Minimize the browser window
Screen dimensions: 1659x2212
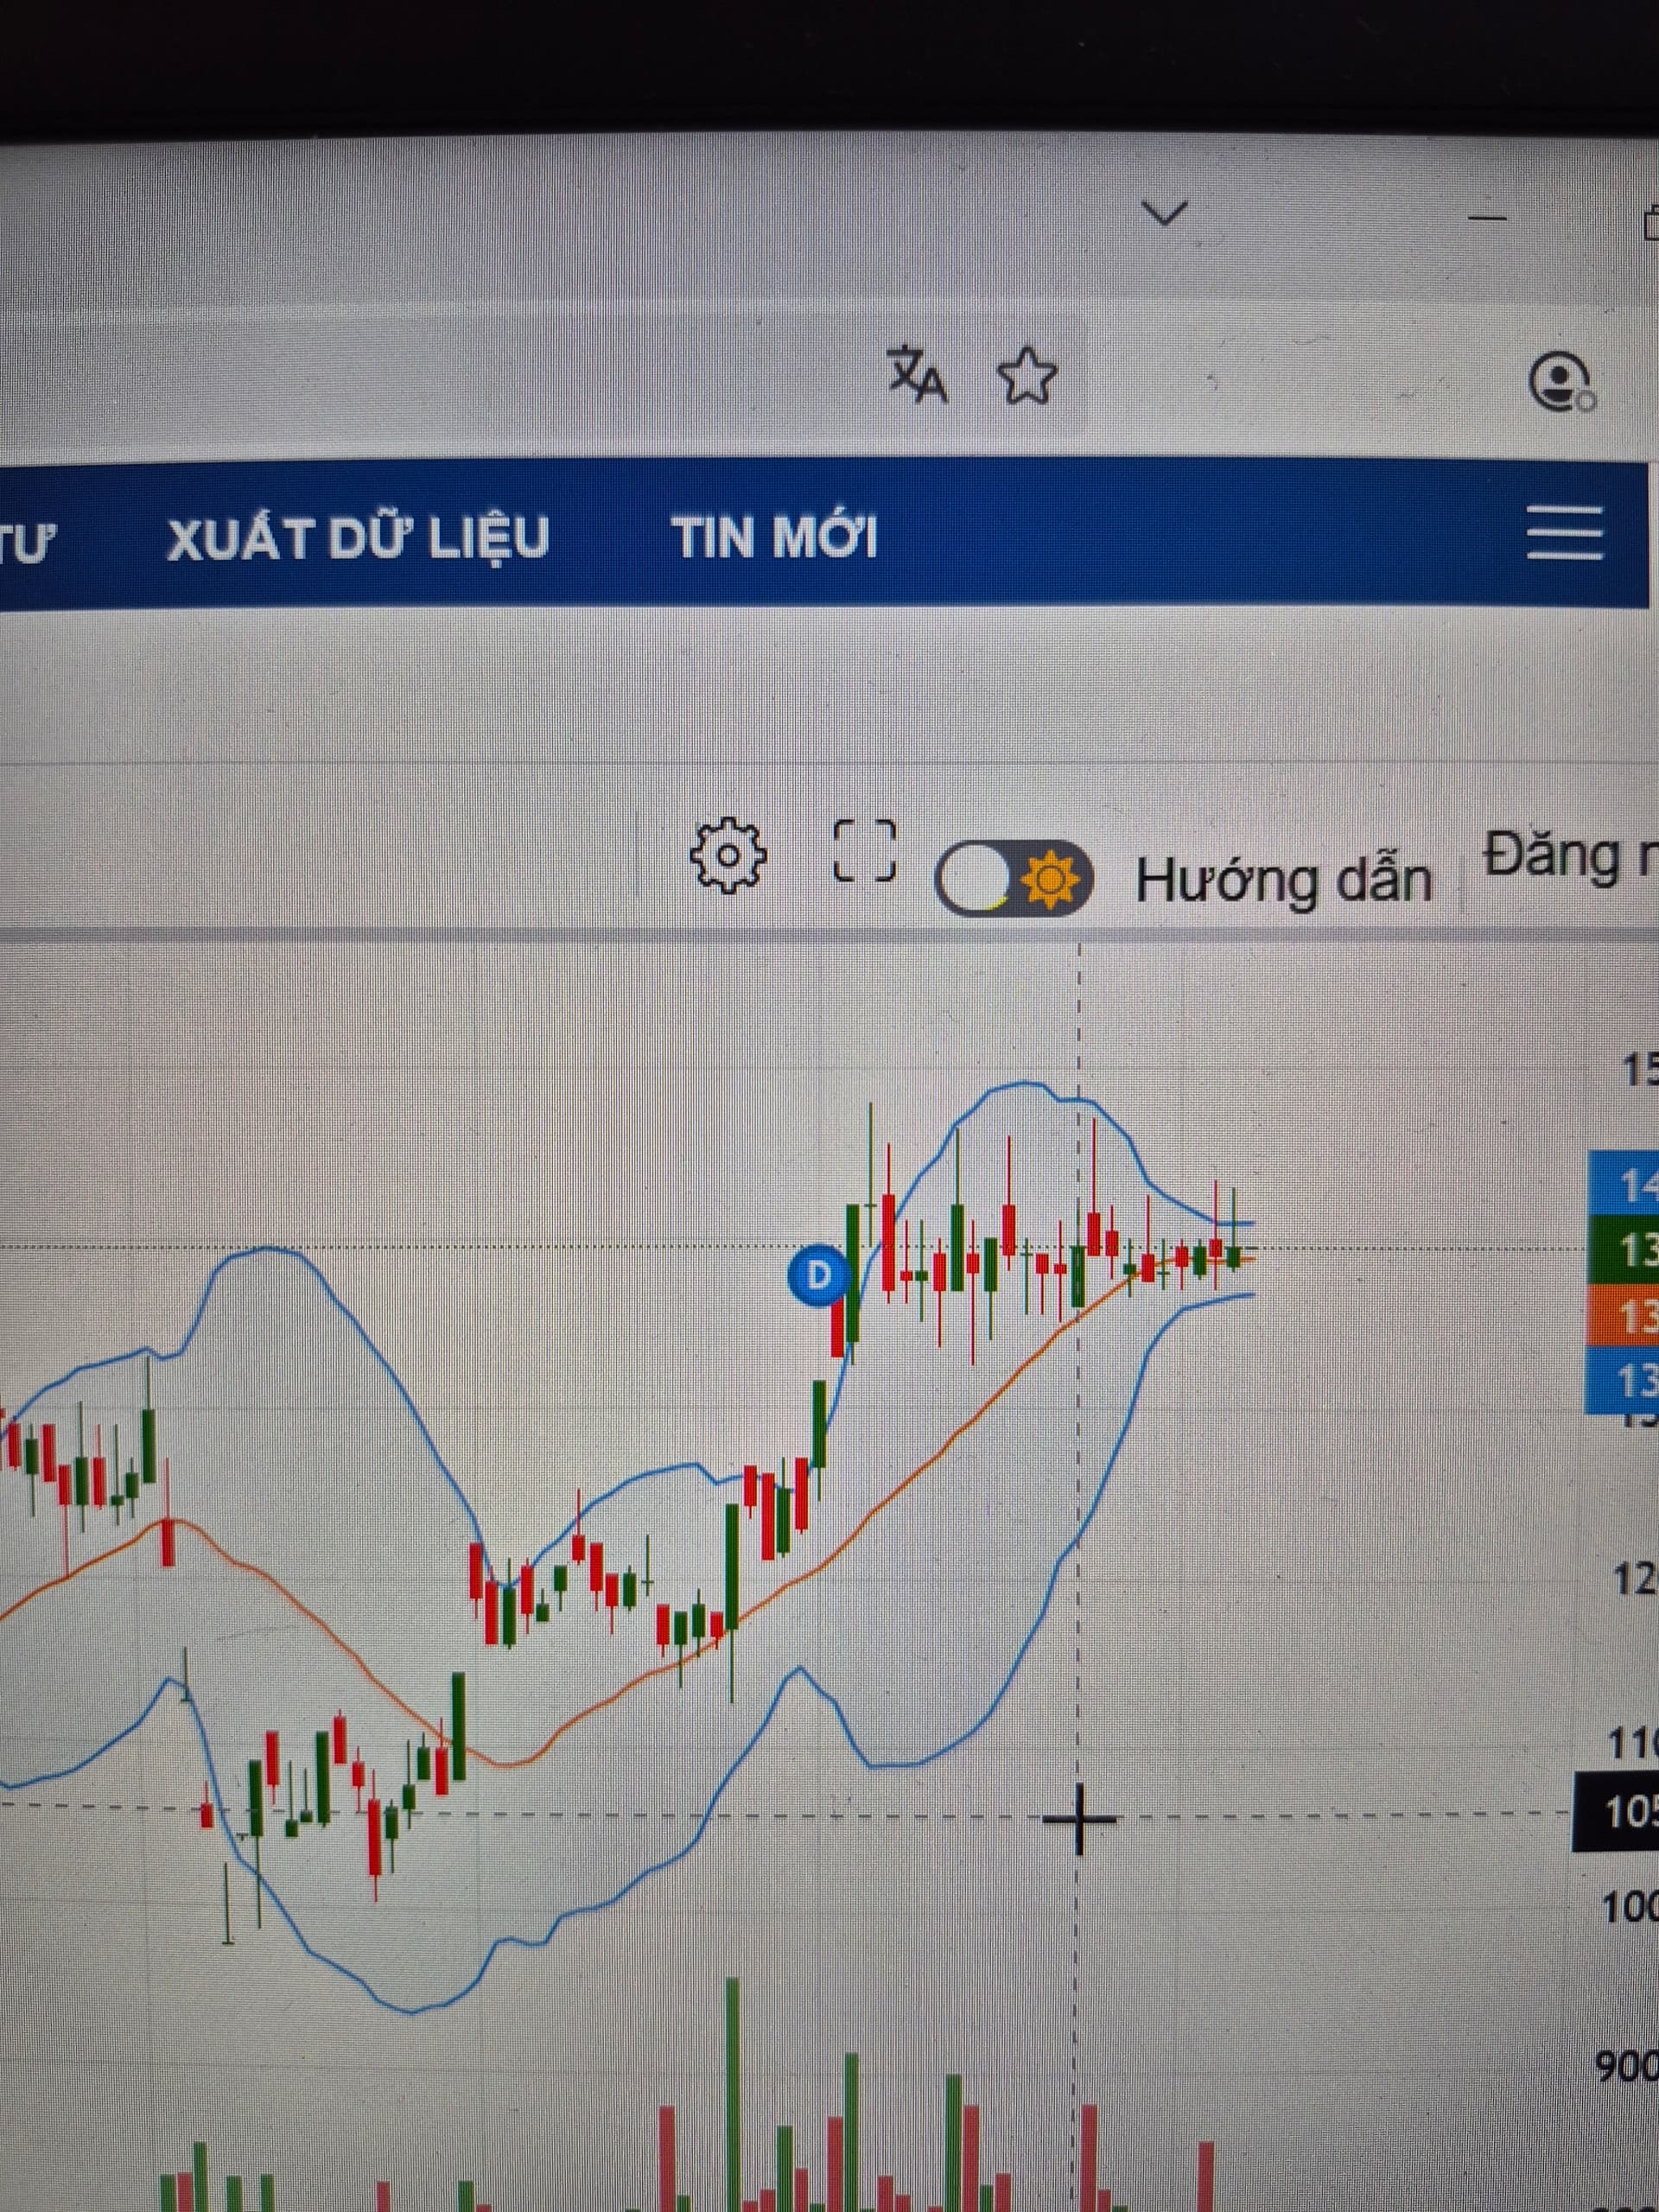1489,217
